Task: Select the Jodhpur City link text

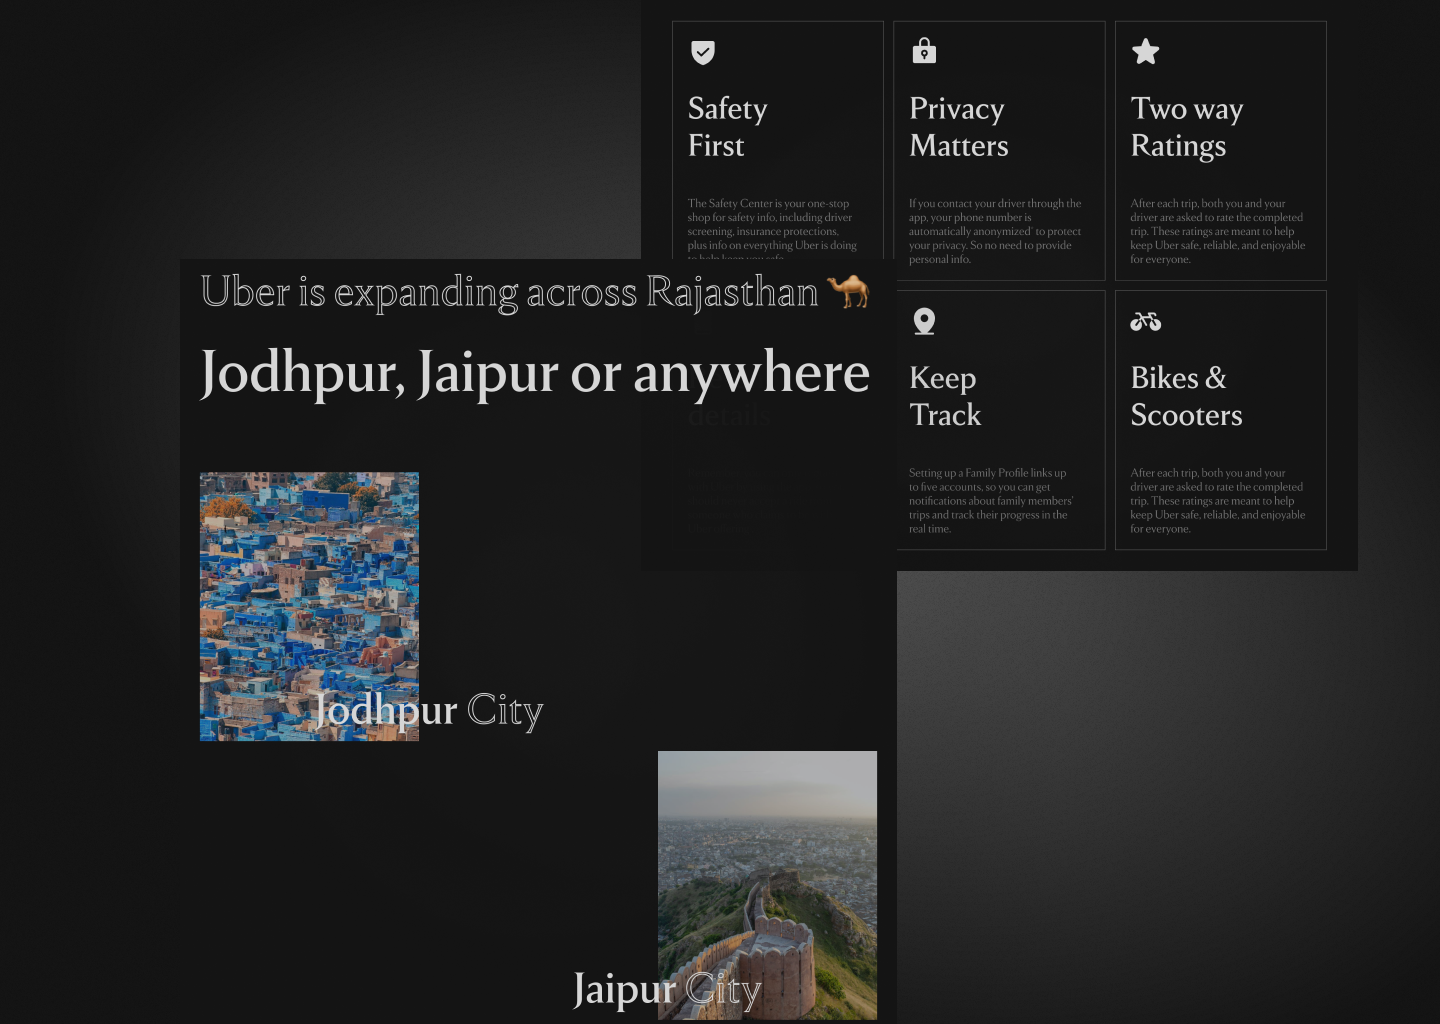Action: pos(430,711)
